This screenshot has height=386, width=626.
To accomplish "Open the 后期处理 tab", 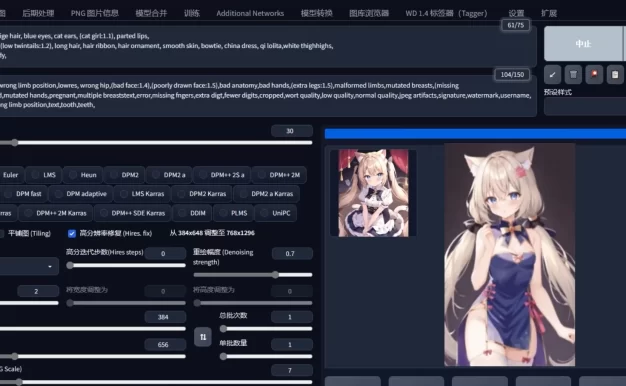I will pos(38,13).
